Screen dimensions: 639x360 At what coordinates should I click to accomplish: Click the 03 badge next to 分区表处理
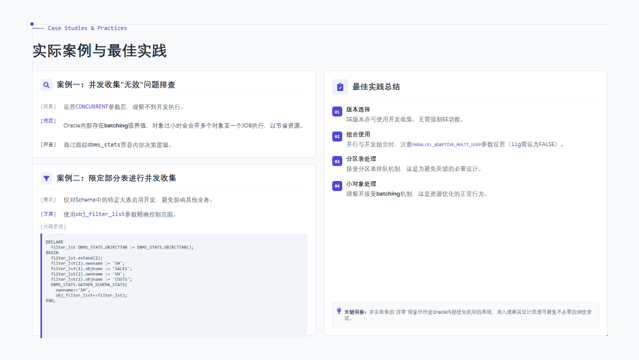tap(337, 161)
